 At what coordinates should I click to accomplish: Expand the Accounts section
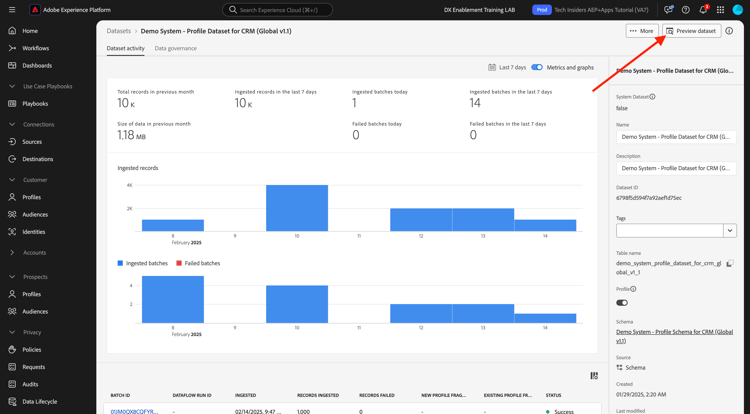(12, 252)
